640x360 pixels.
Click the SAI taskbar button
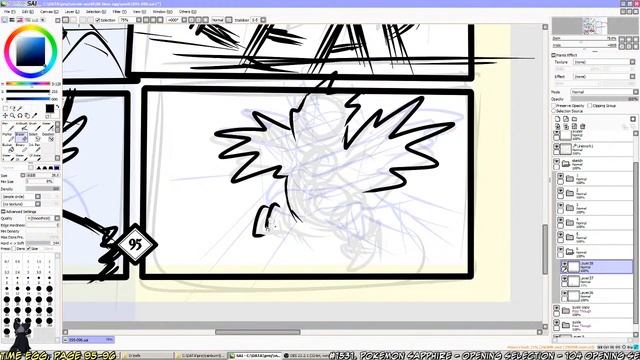pos(254,356)
